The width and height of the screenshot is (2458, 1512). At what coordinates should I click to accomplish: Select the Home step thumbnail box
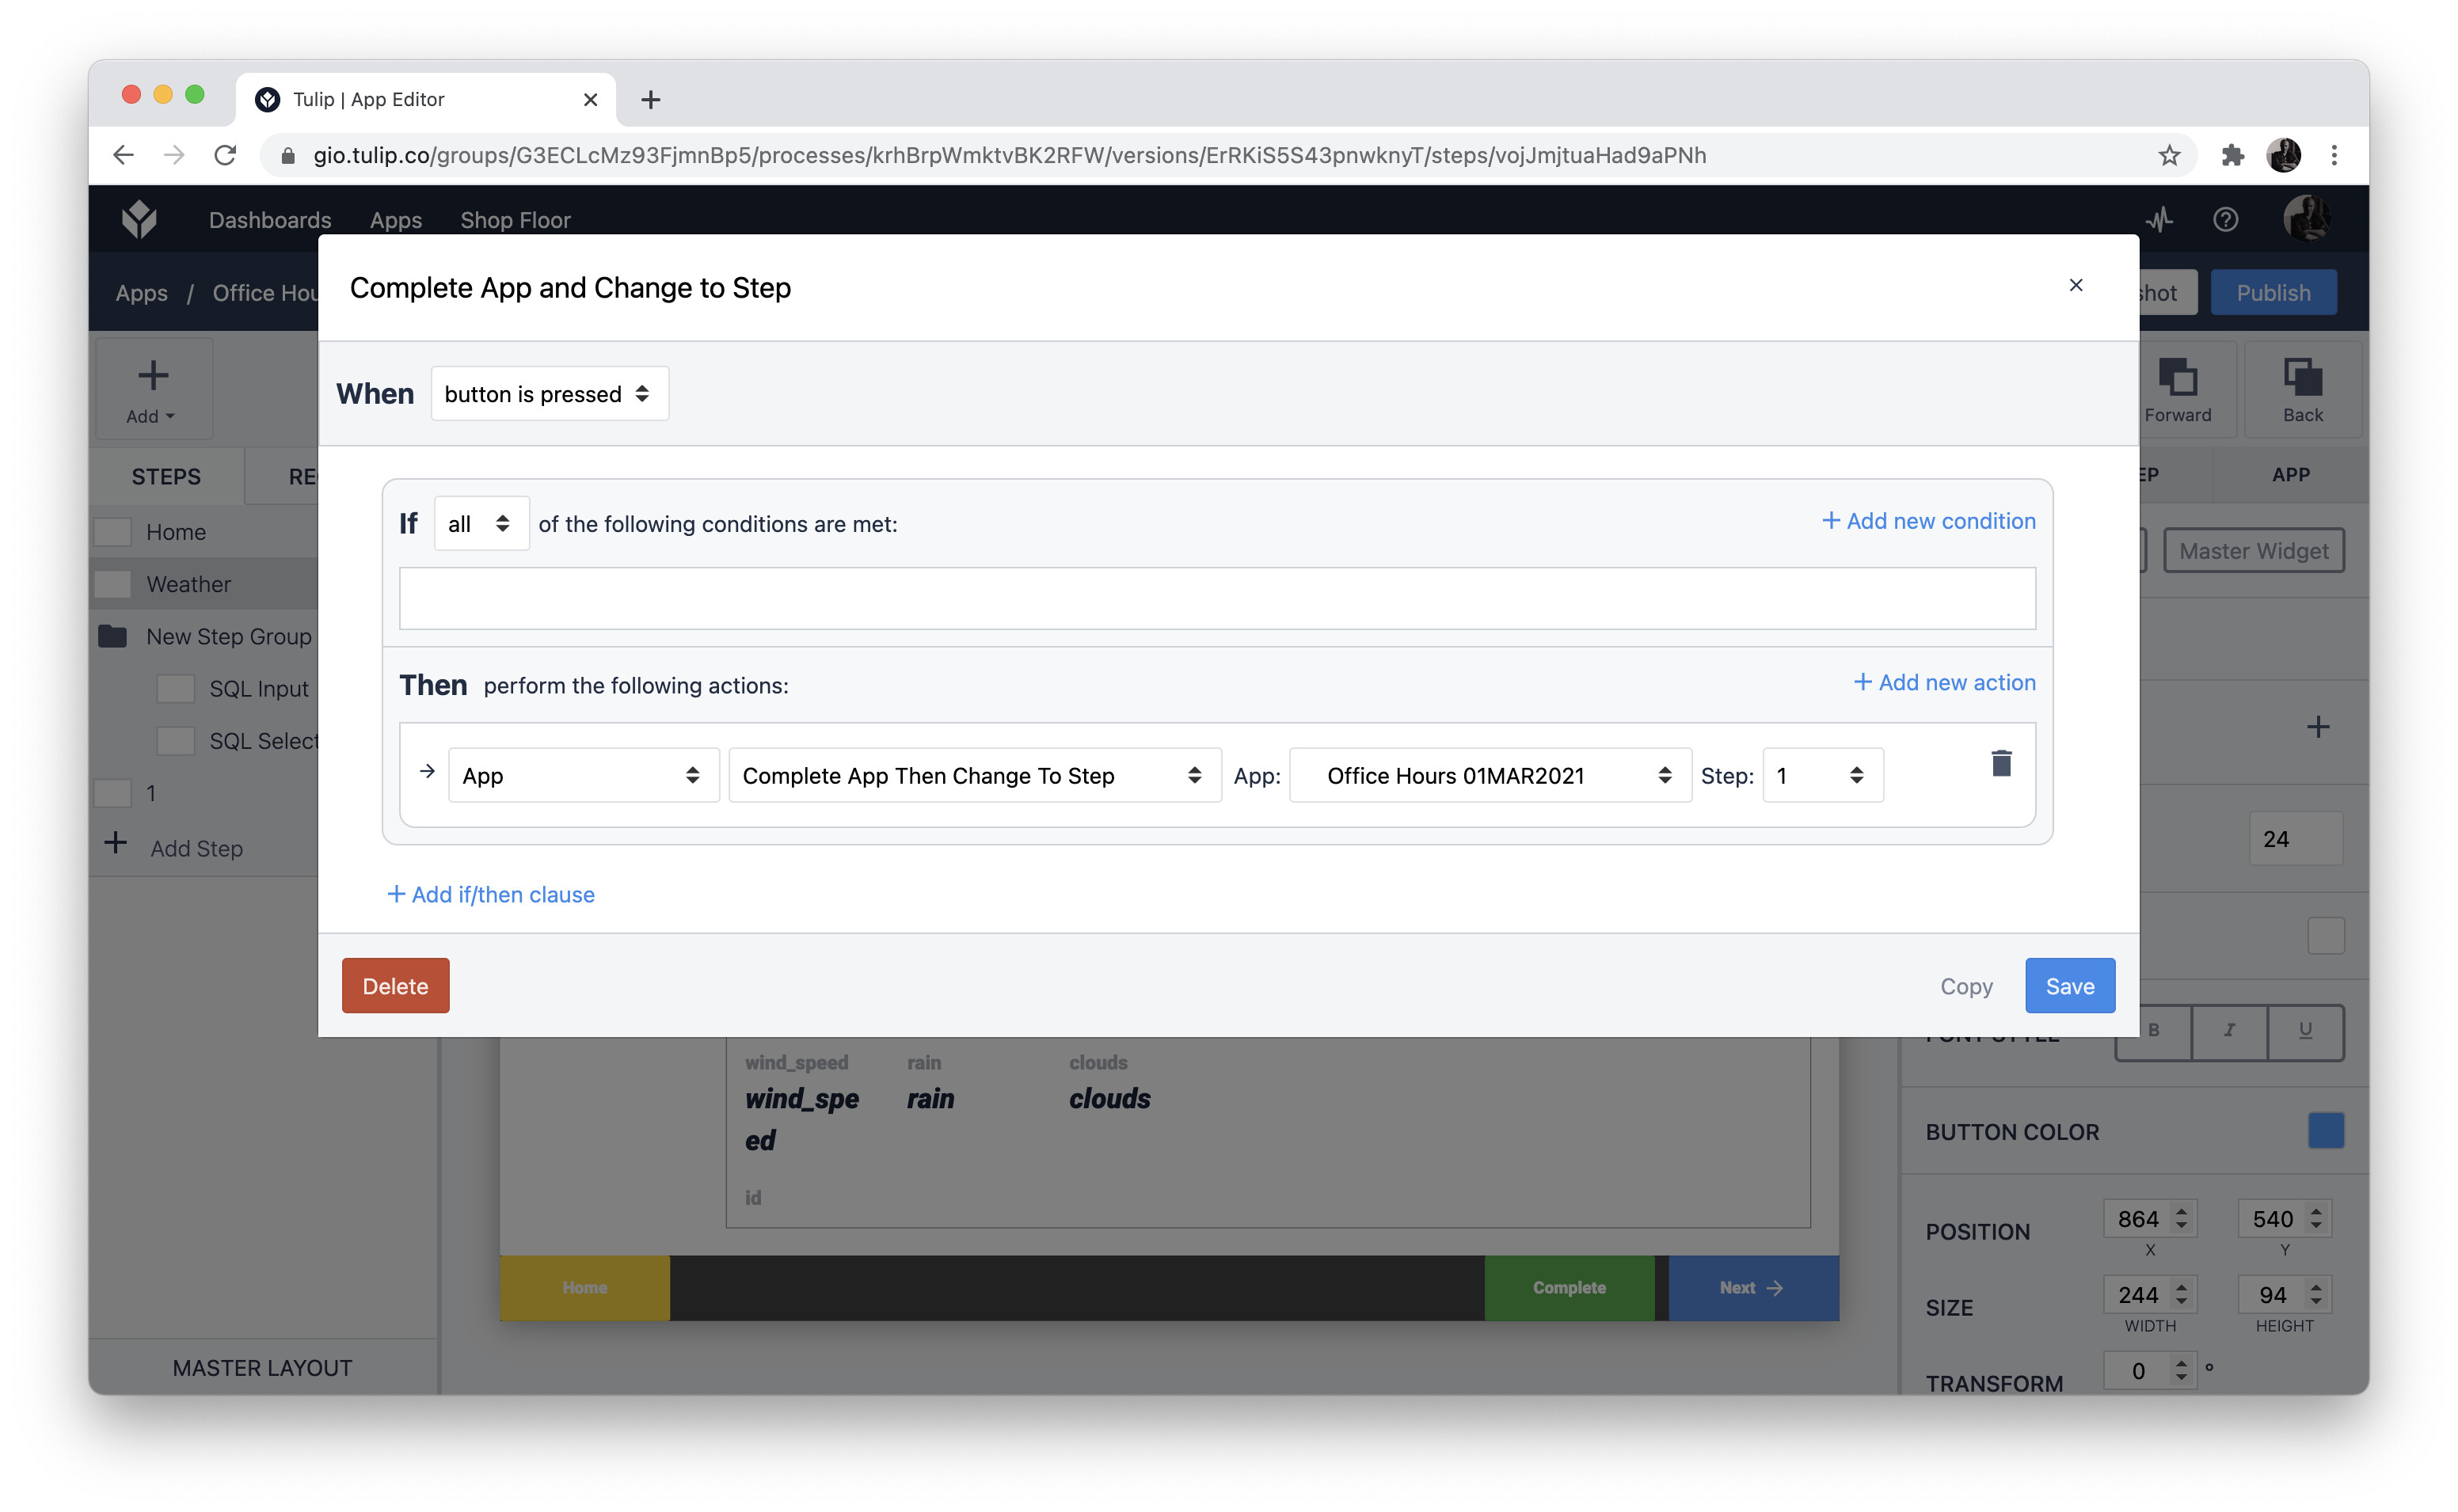point(112,532)
